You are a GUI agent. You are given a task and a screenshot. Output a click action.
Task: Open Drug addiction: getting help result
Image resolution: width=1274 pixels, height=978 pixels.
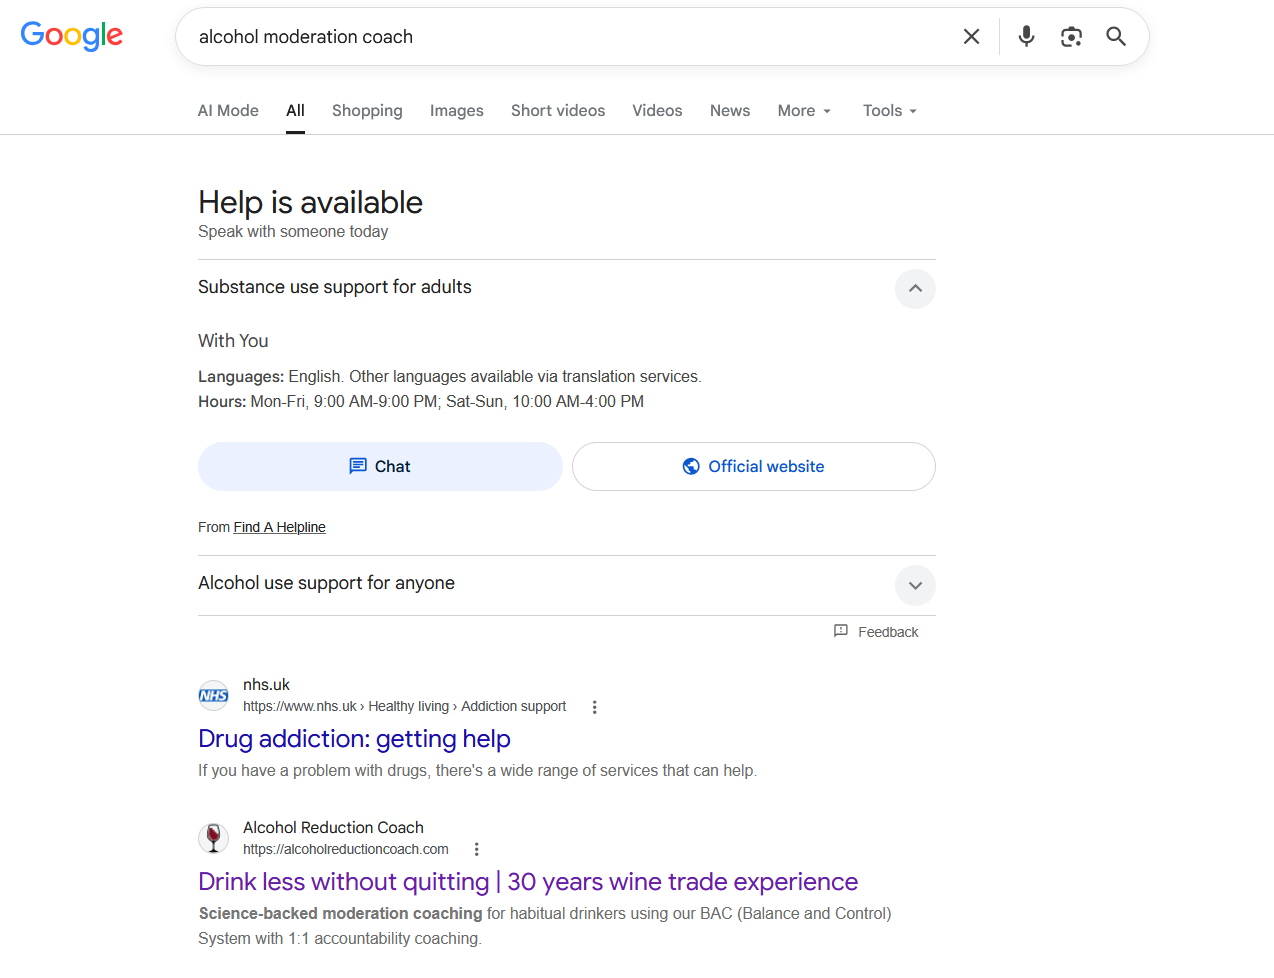tap(354, 739)
